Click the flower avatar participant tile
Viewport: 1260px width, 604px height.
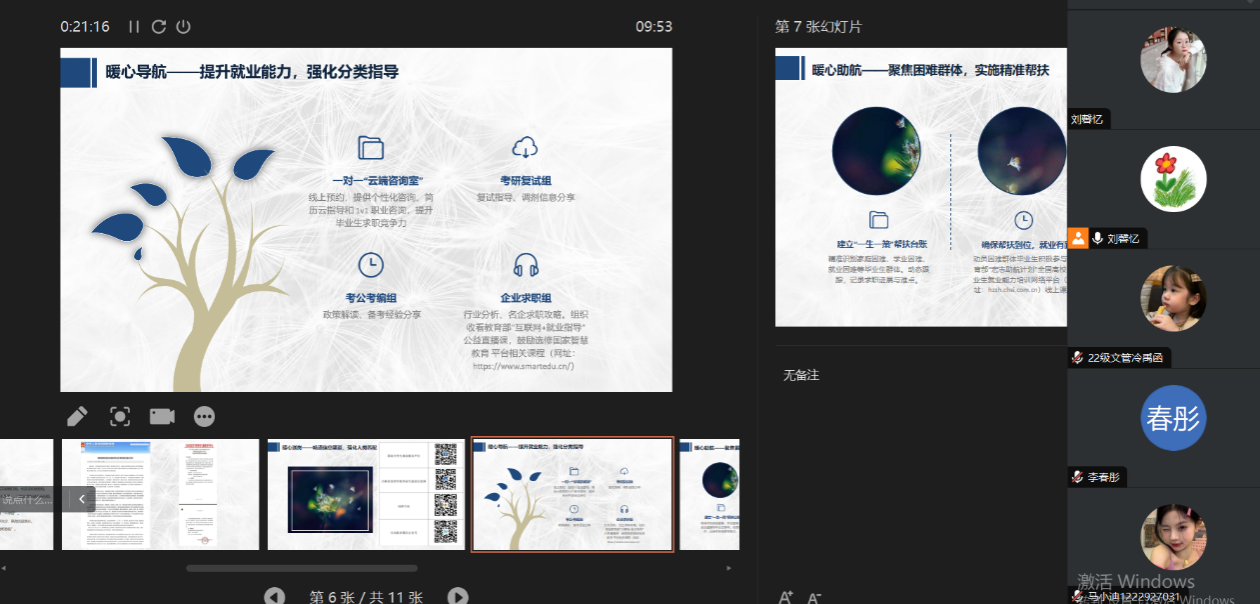1173,180
